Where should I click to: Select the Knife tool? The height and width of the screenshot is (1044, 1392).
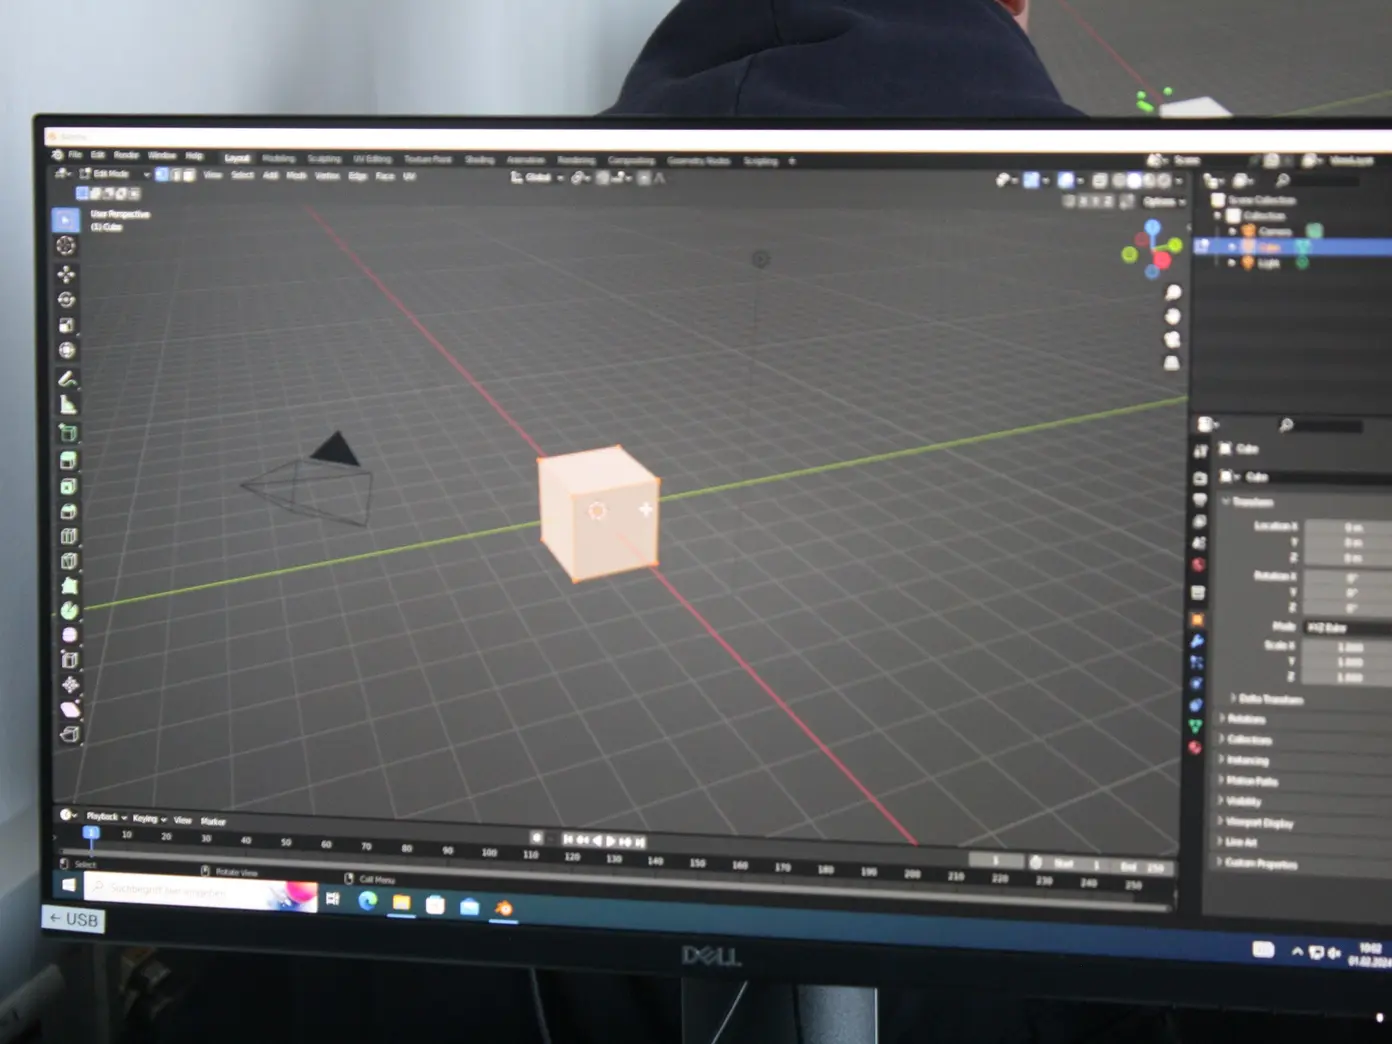pyautogui.click(x=69, y=562)
